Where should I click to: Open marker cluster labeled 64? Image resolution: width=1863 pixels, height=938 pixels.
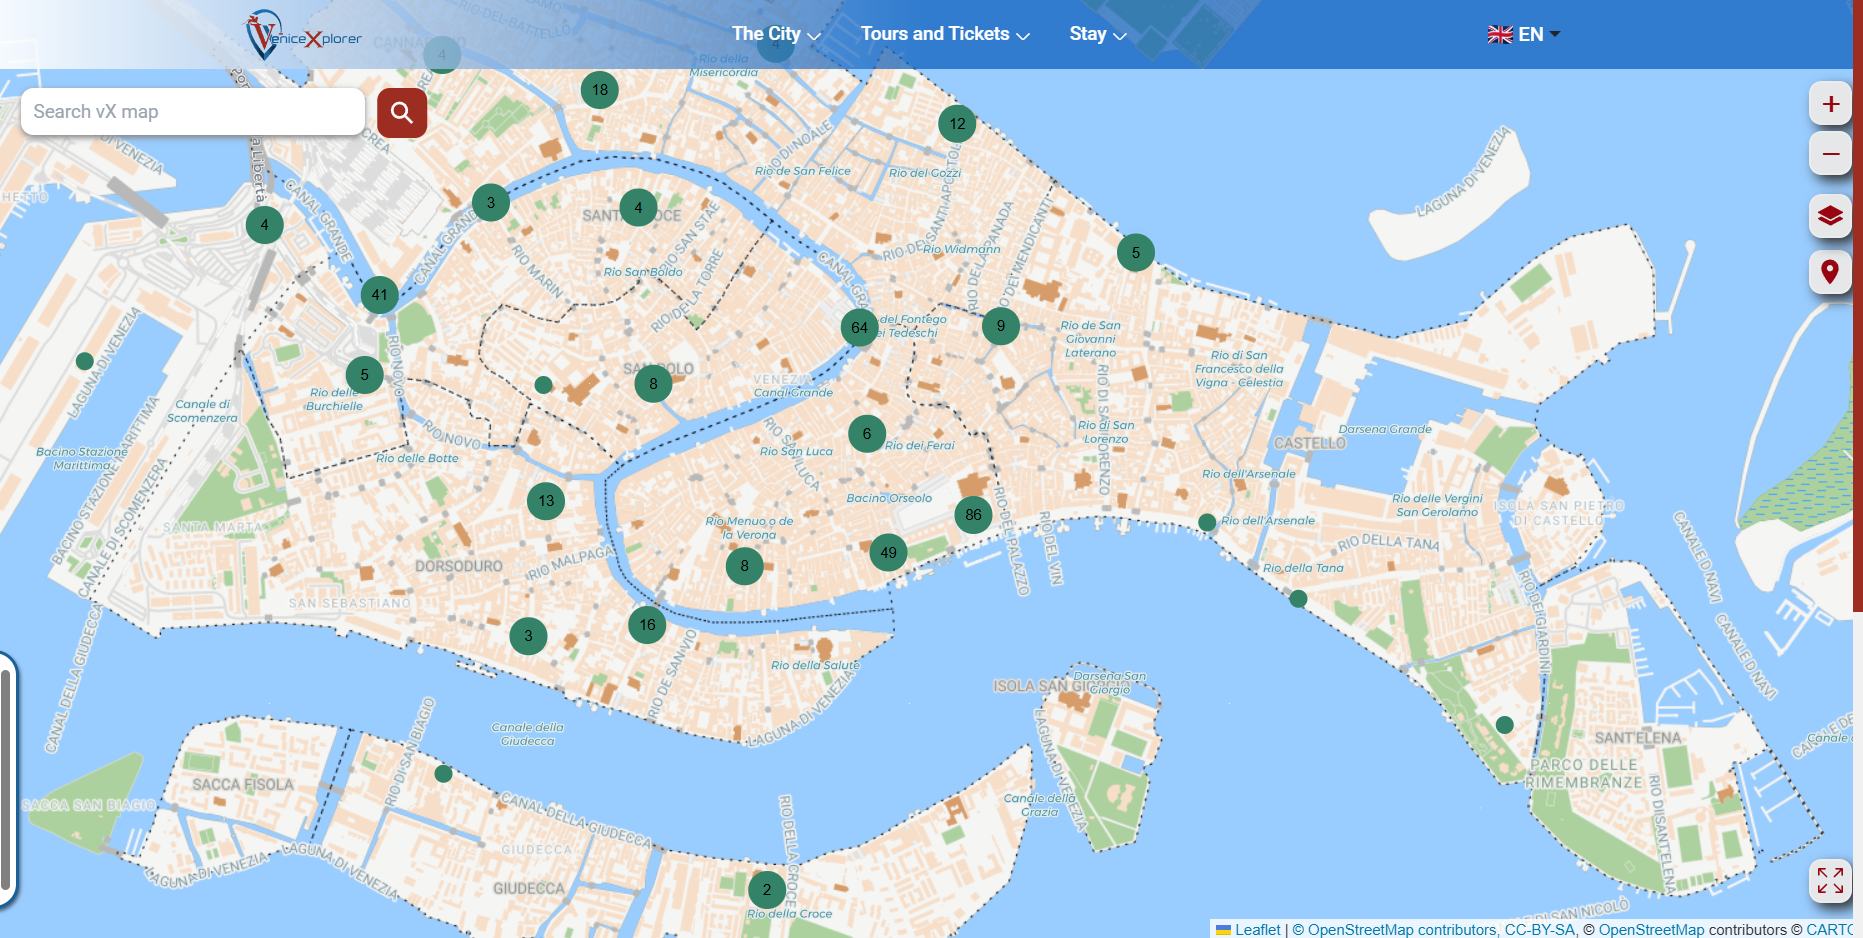[x=858, y=327]
